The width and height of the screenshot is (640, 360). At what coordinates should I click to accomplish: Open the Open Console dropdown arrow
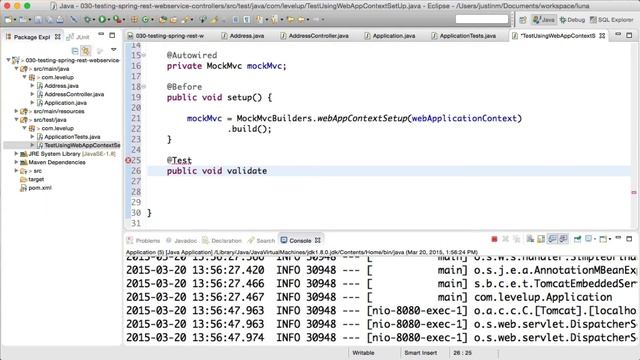pyautogui.click(x=610, y=239)
